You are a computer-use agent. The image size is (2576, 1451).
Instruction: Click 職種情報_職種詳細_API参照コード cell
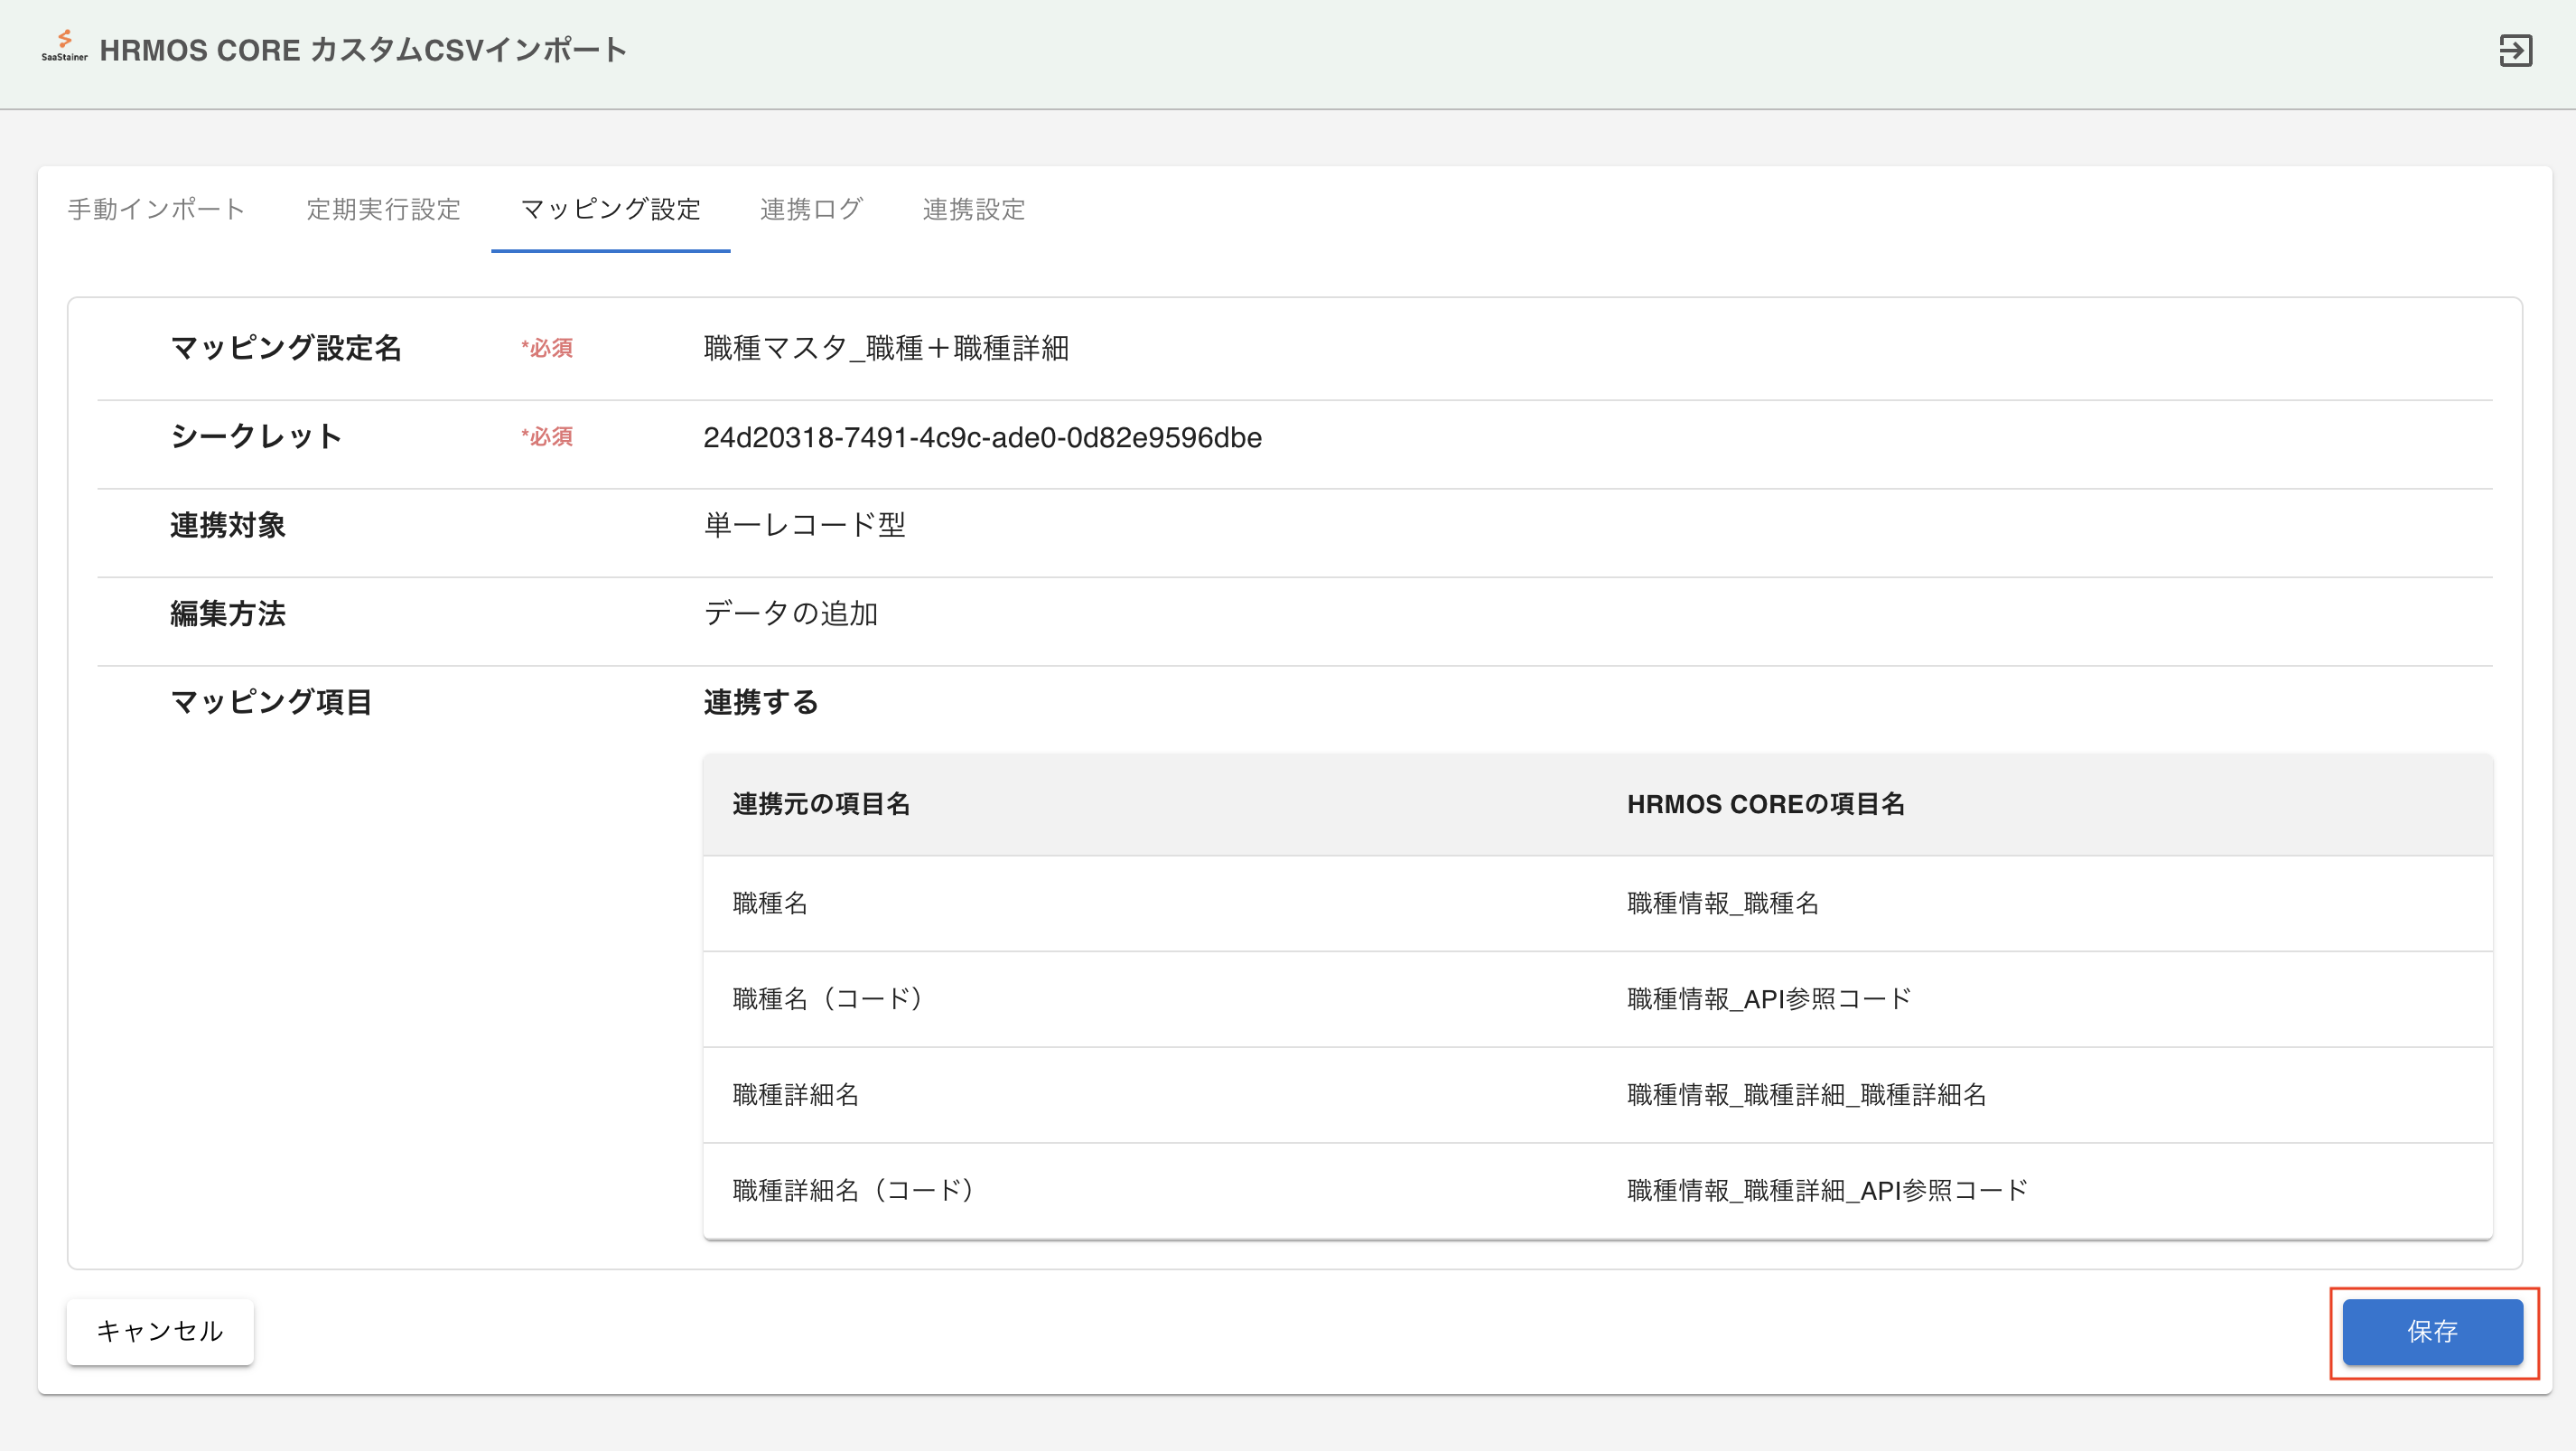point(1827,1190)
